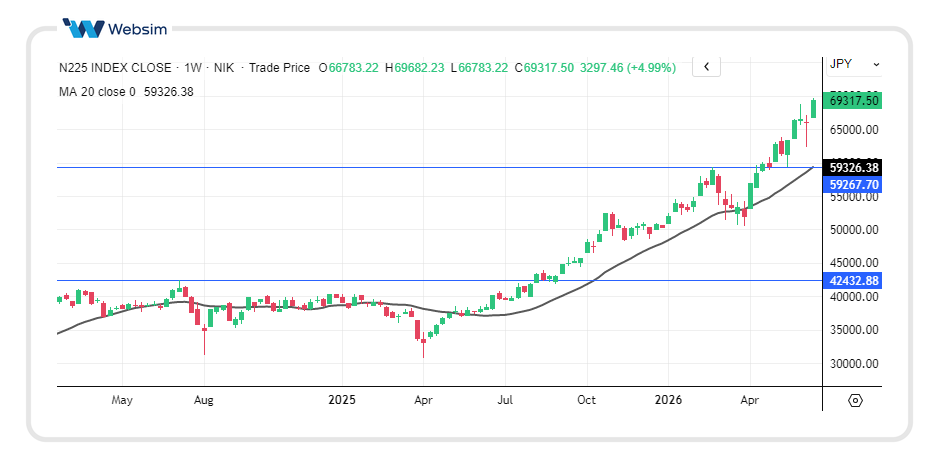The width and height of the screenshot is (939, 468).
Task: Click the May time axis label
Action: tap(122, 400)
